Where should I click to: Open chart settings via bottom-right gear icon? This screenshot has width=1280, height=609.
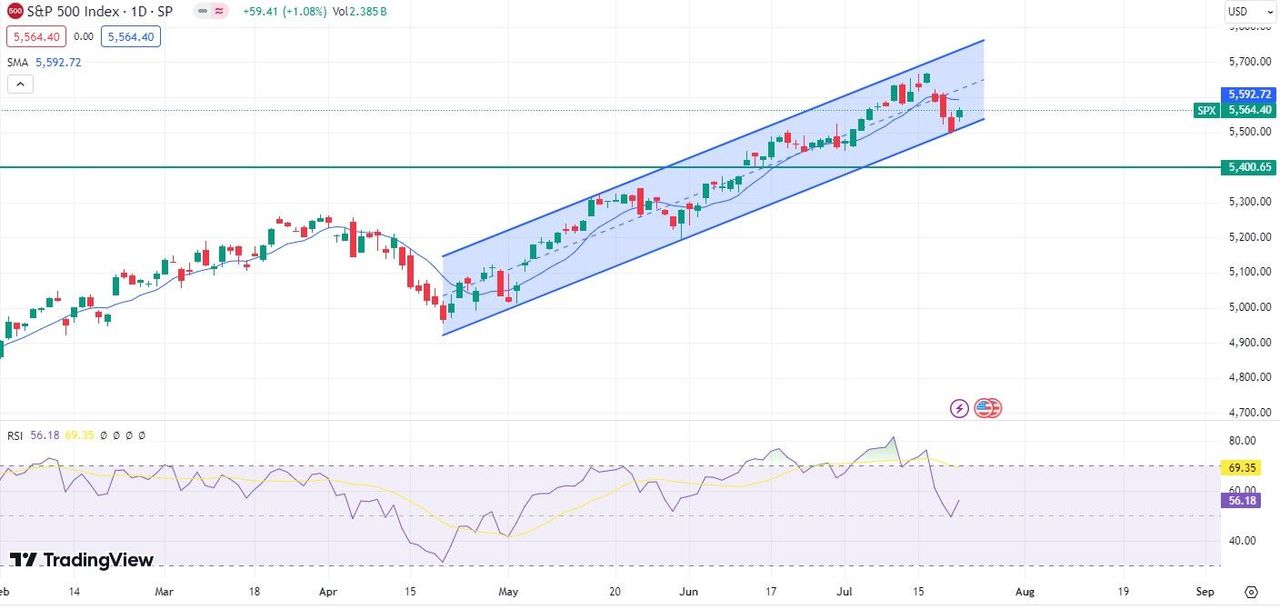pyautogui.click(x=1251, y=591)
